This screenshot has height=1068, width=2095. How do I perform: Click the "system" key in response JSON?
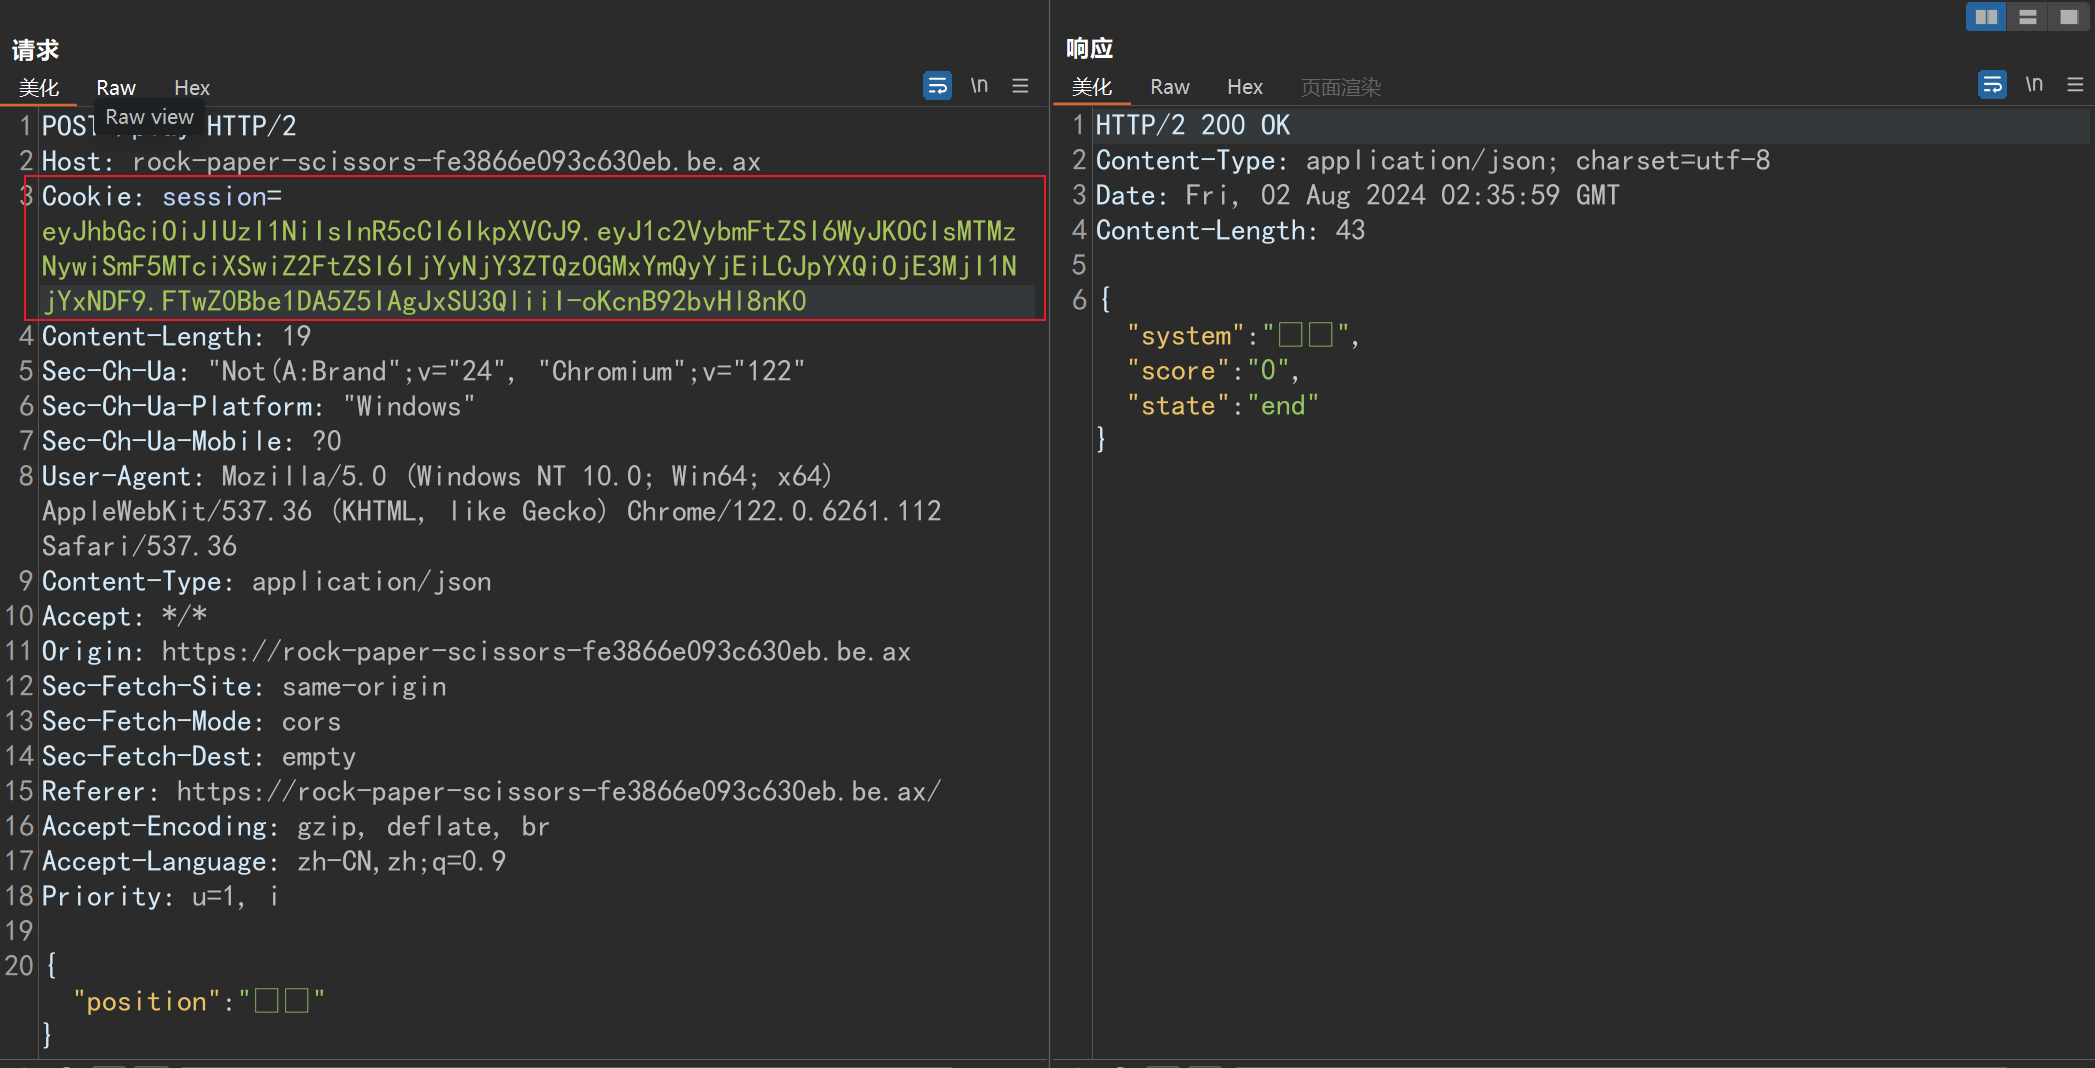[x=1186, y=336]
